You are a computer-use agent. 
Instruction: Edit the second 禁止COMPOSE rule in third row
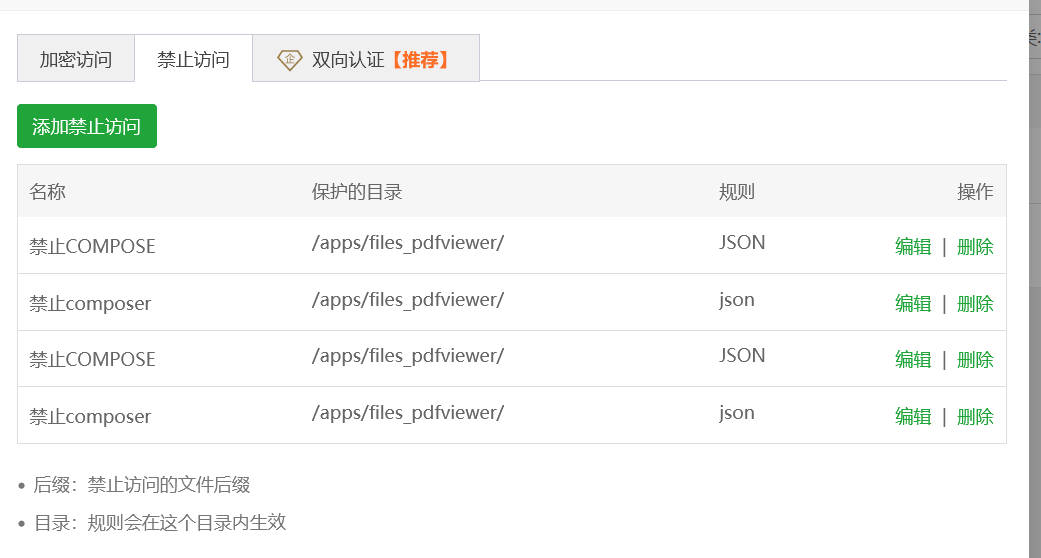tap(913, 359)
